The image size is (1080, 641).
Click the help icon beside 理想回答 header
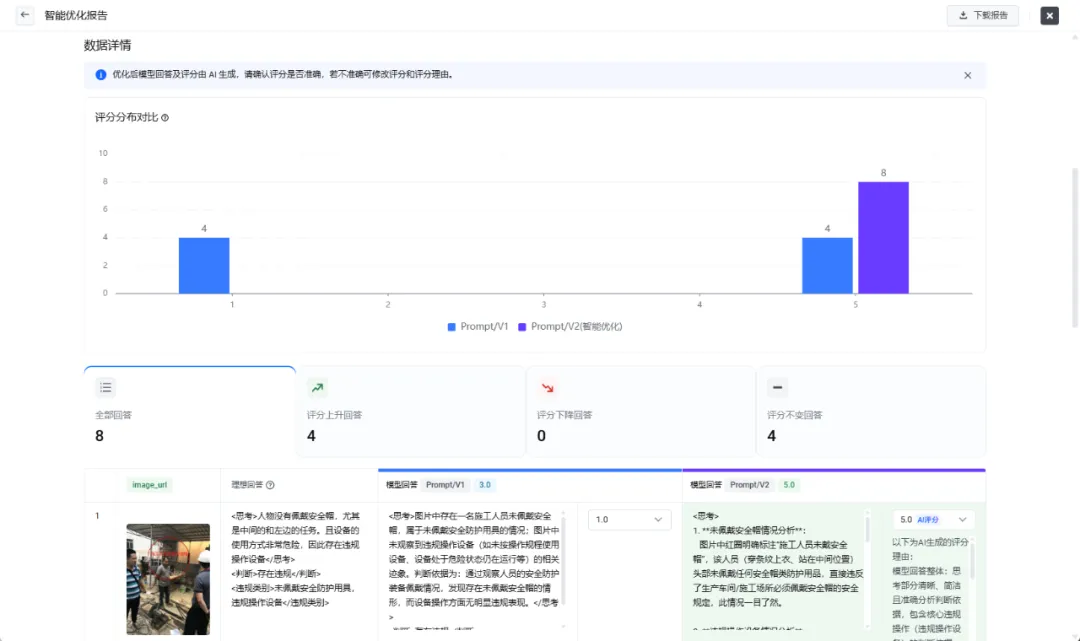pyautogui.click(x=270, y=485)
